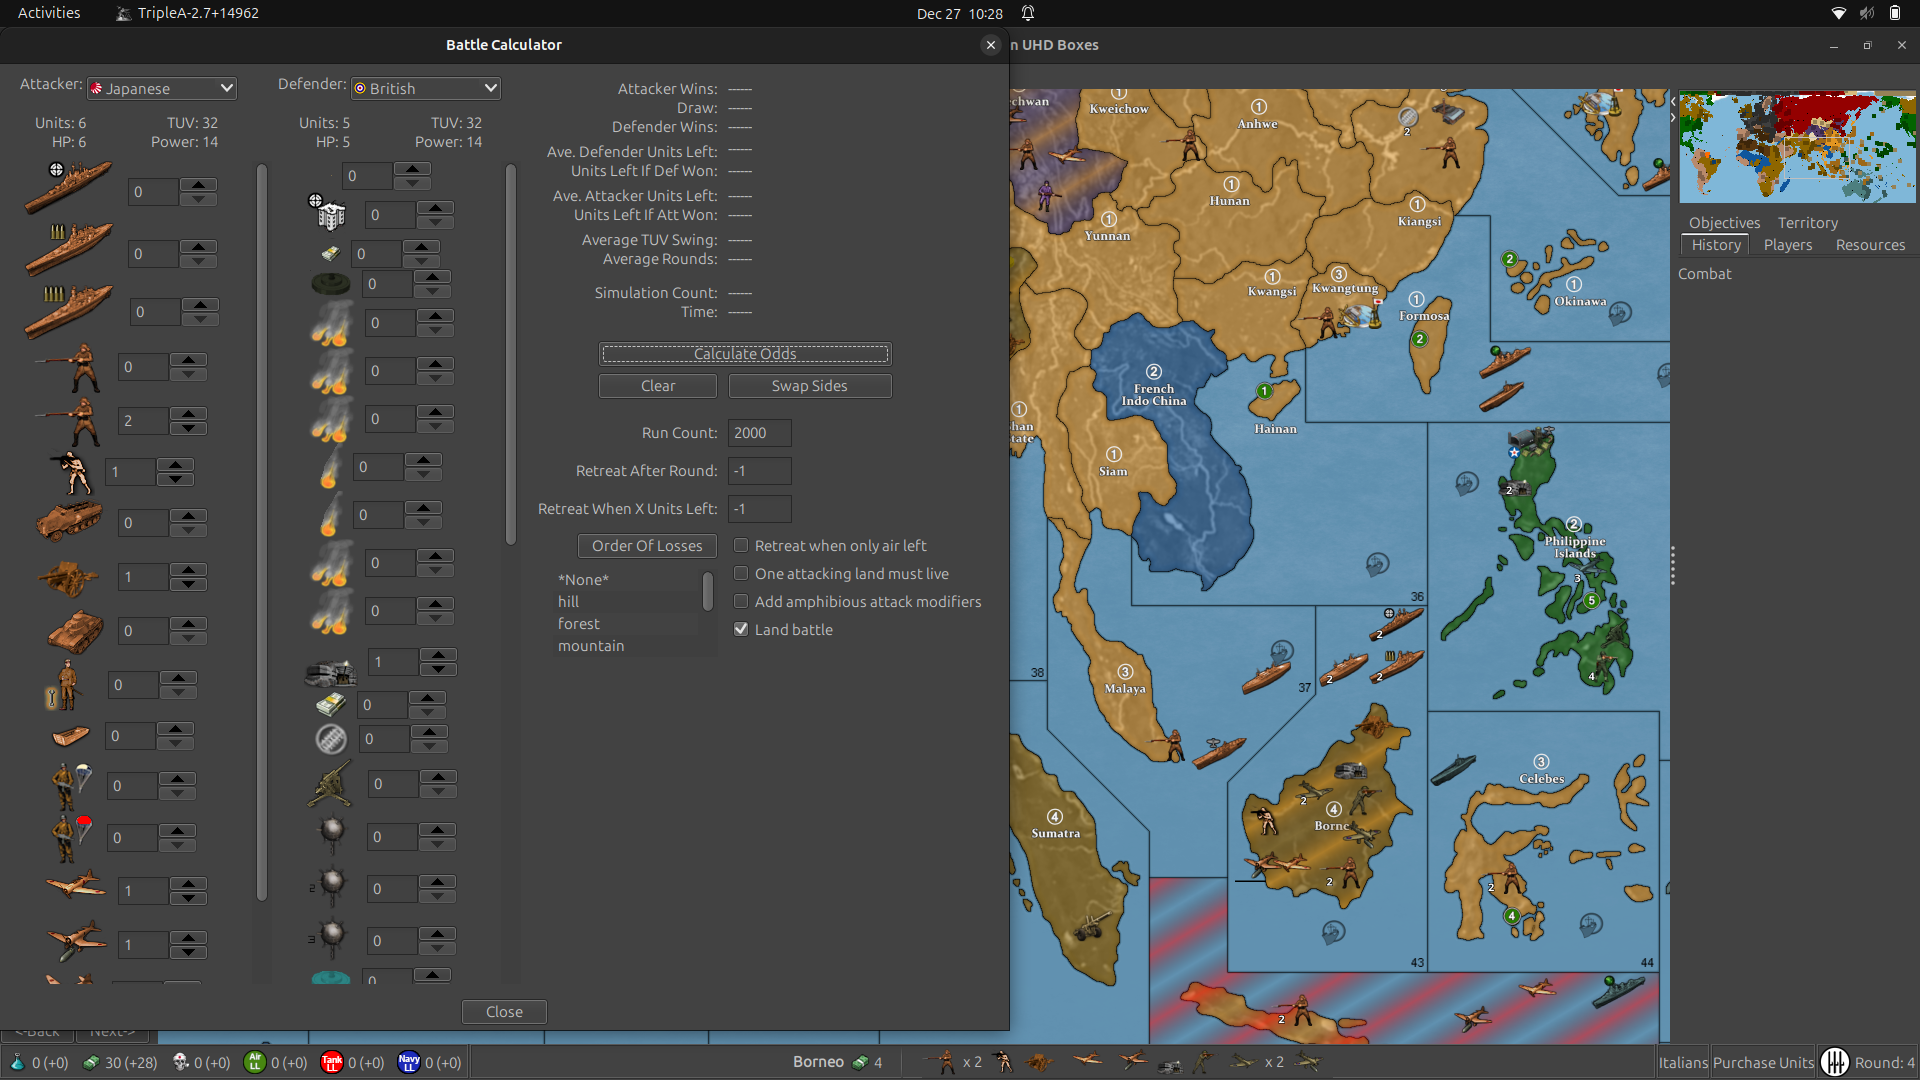The height and width of the screenshot is (1080, 1920).
Task: Open the Attacker Japanese dropdown
Action: (x=162, y=88)
